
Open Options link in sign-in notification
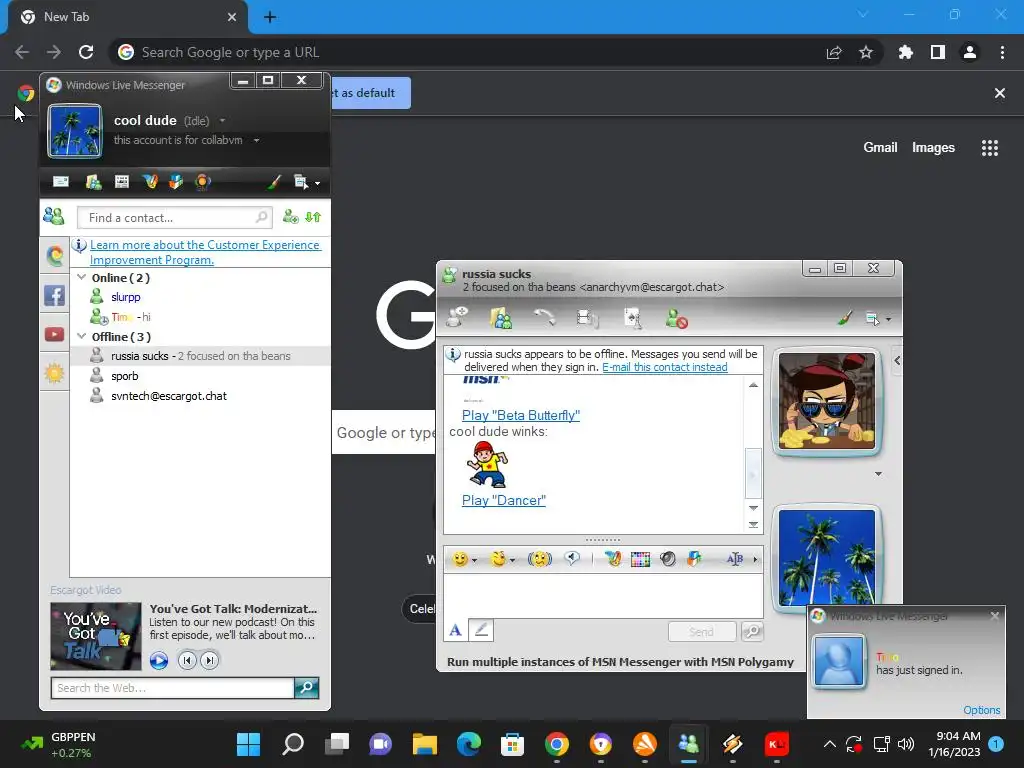coord(982,710)
